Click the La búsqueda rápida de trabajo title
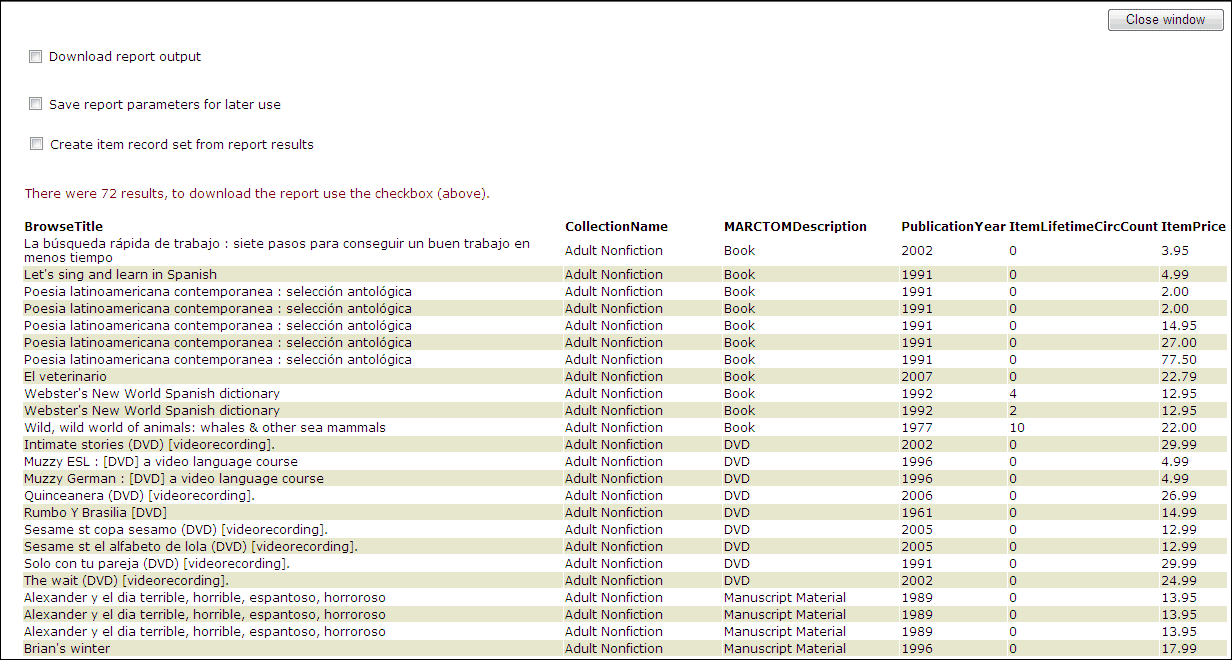 [277, 250]
